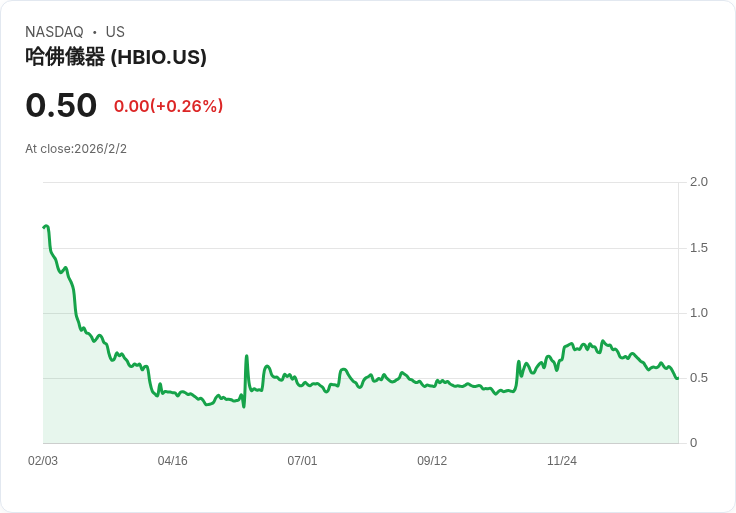Click the 2.0 price axis label
Screen dimensions: 736x513
698,182
